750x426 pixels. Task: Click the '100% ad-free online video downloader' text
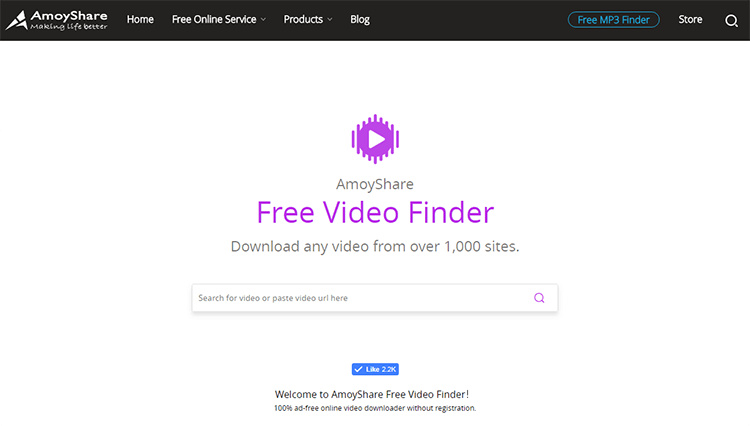(375, 408)
